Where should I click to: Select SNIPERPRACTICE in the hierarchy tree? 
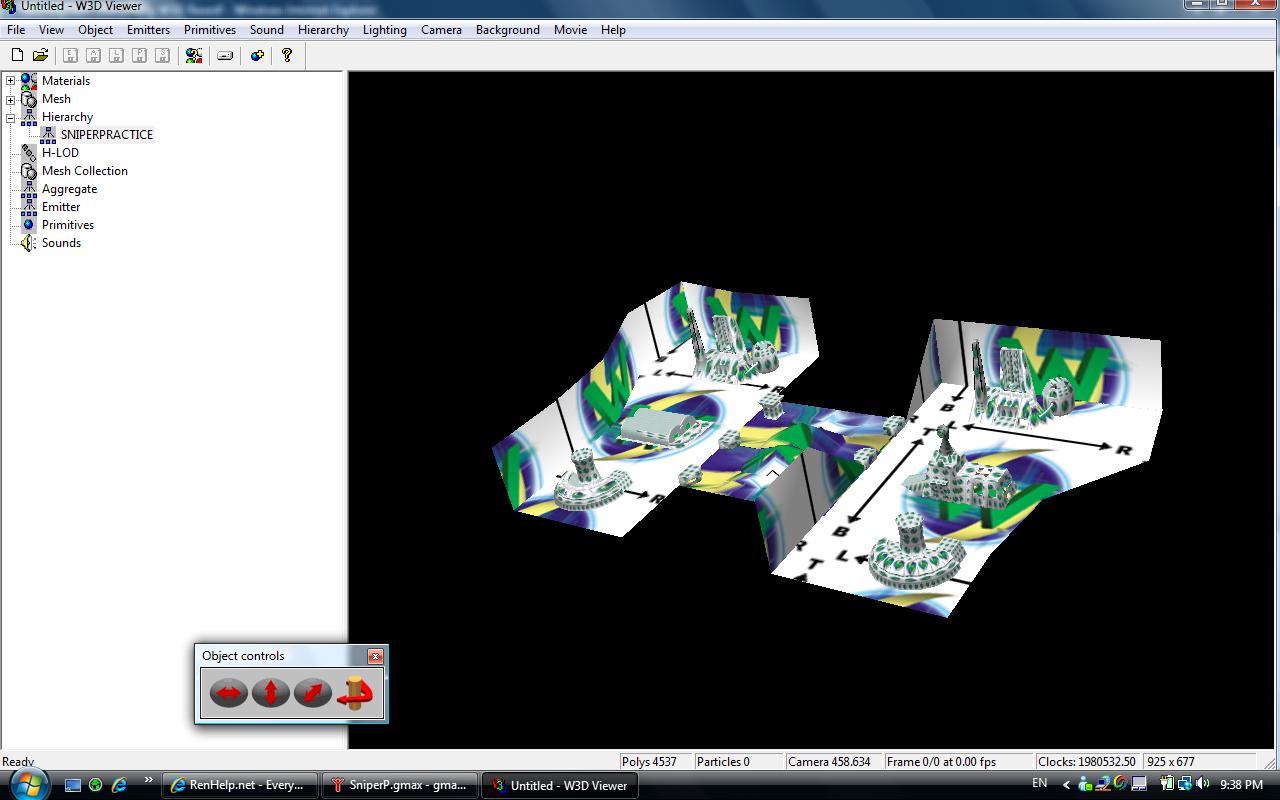(x=106, y=135)
